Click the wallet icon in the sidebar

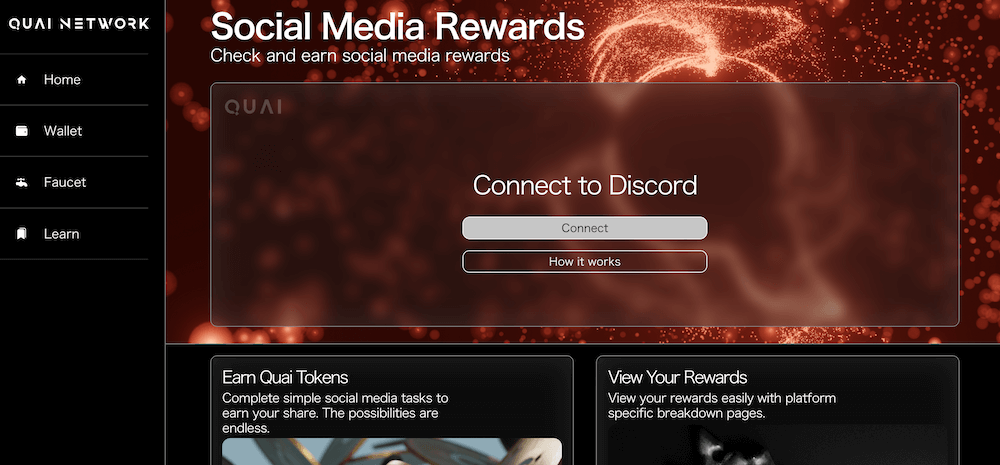point(22,131)
